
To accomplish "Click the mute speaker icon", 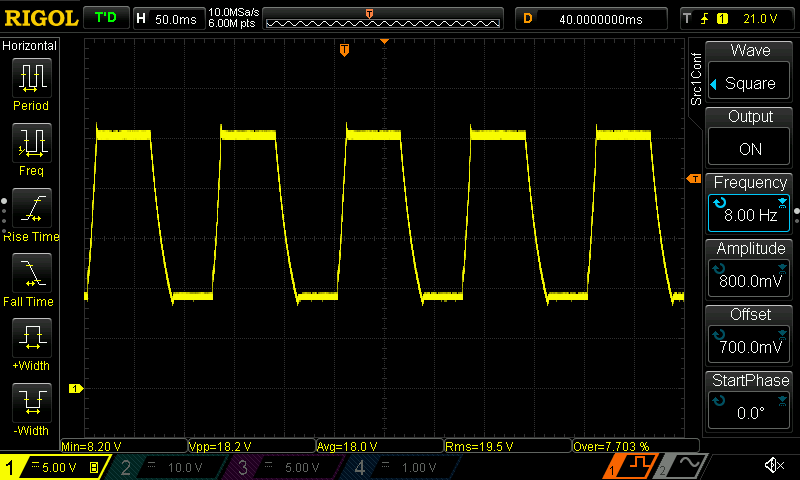I will pyautogui.click(x=774, y=465).
